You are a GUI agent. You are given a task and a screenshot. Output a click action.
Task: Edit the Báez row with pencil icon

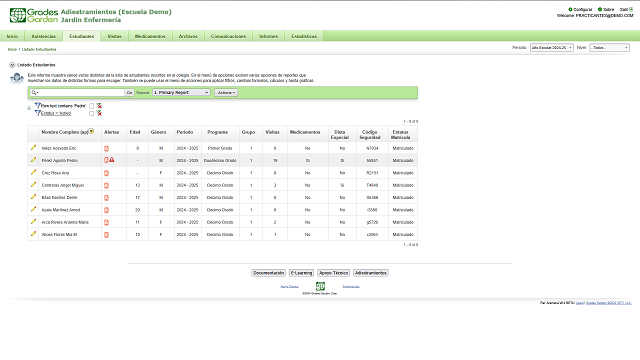tap(33, 197)
